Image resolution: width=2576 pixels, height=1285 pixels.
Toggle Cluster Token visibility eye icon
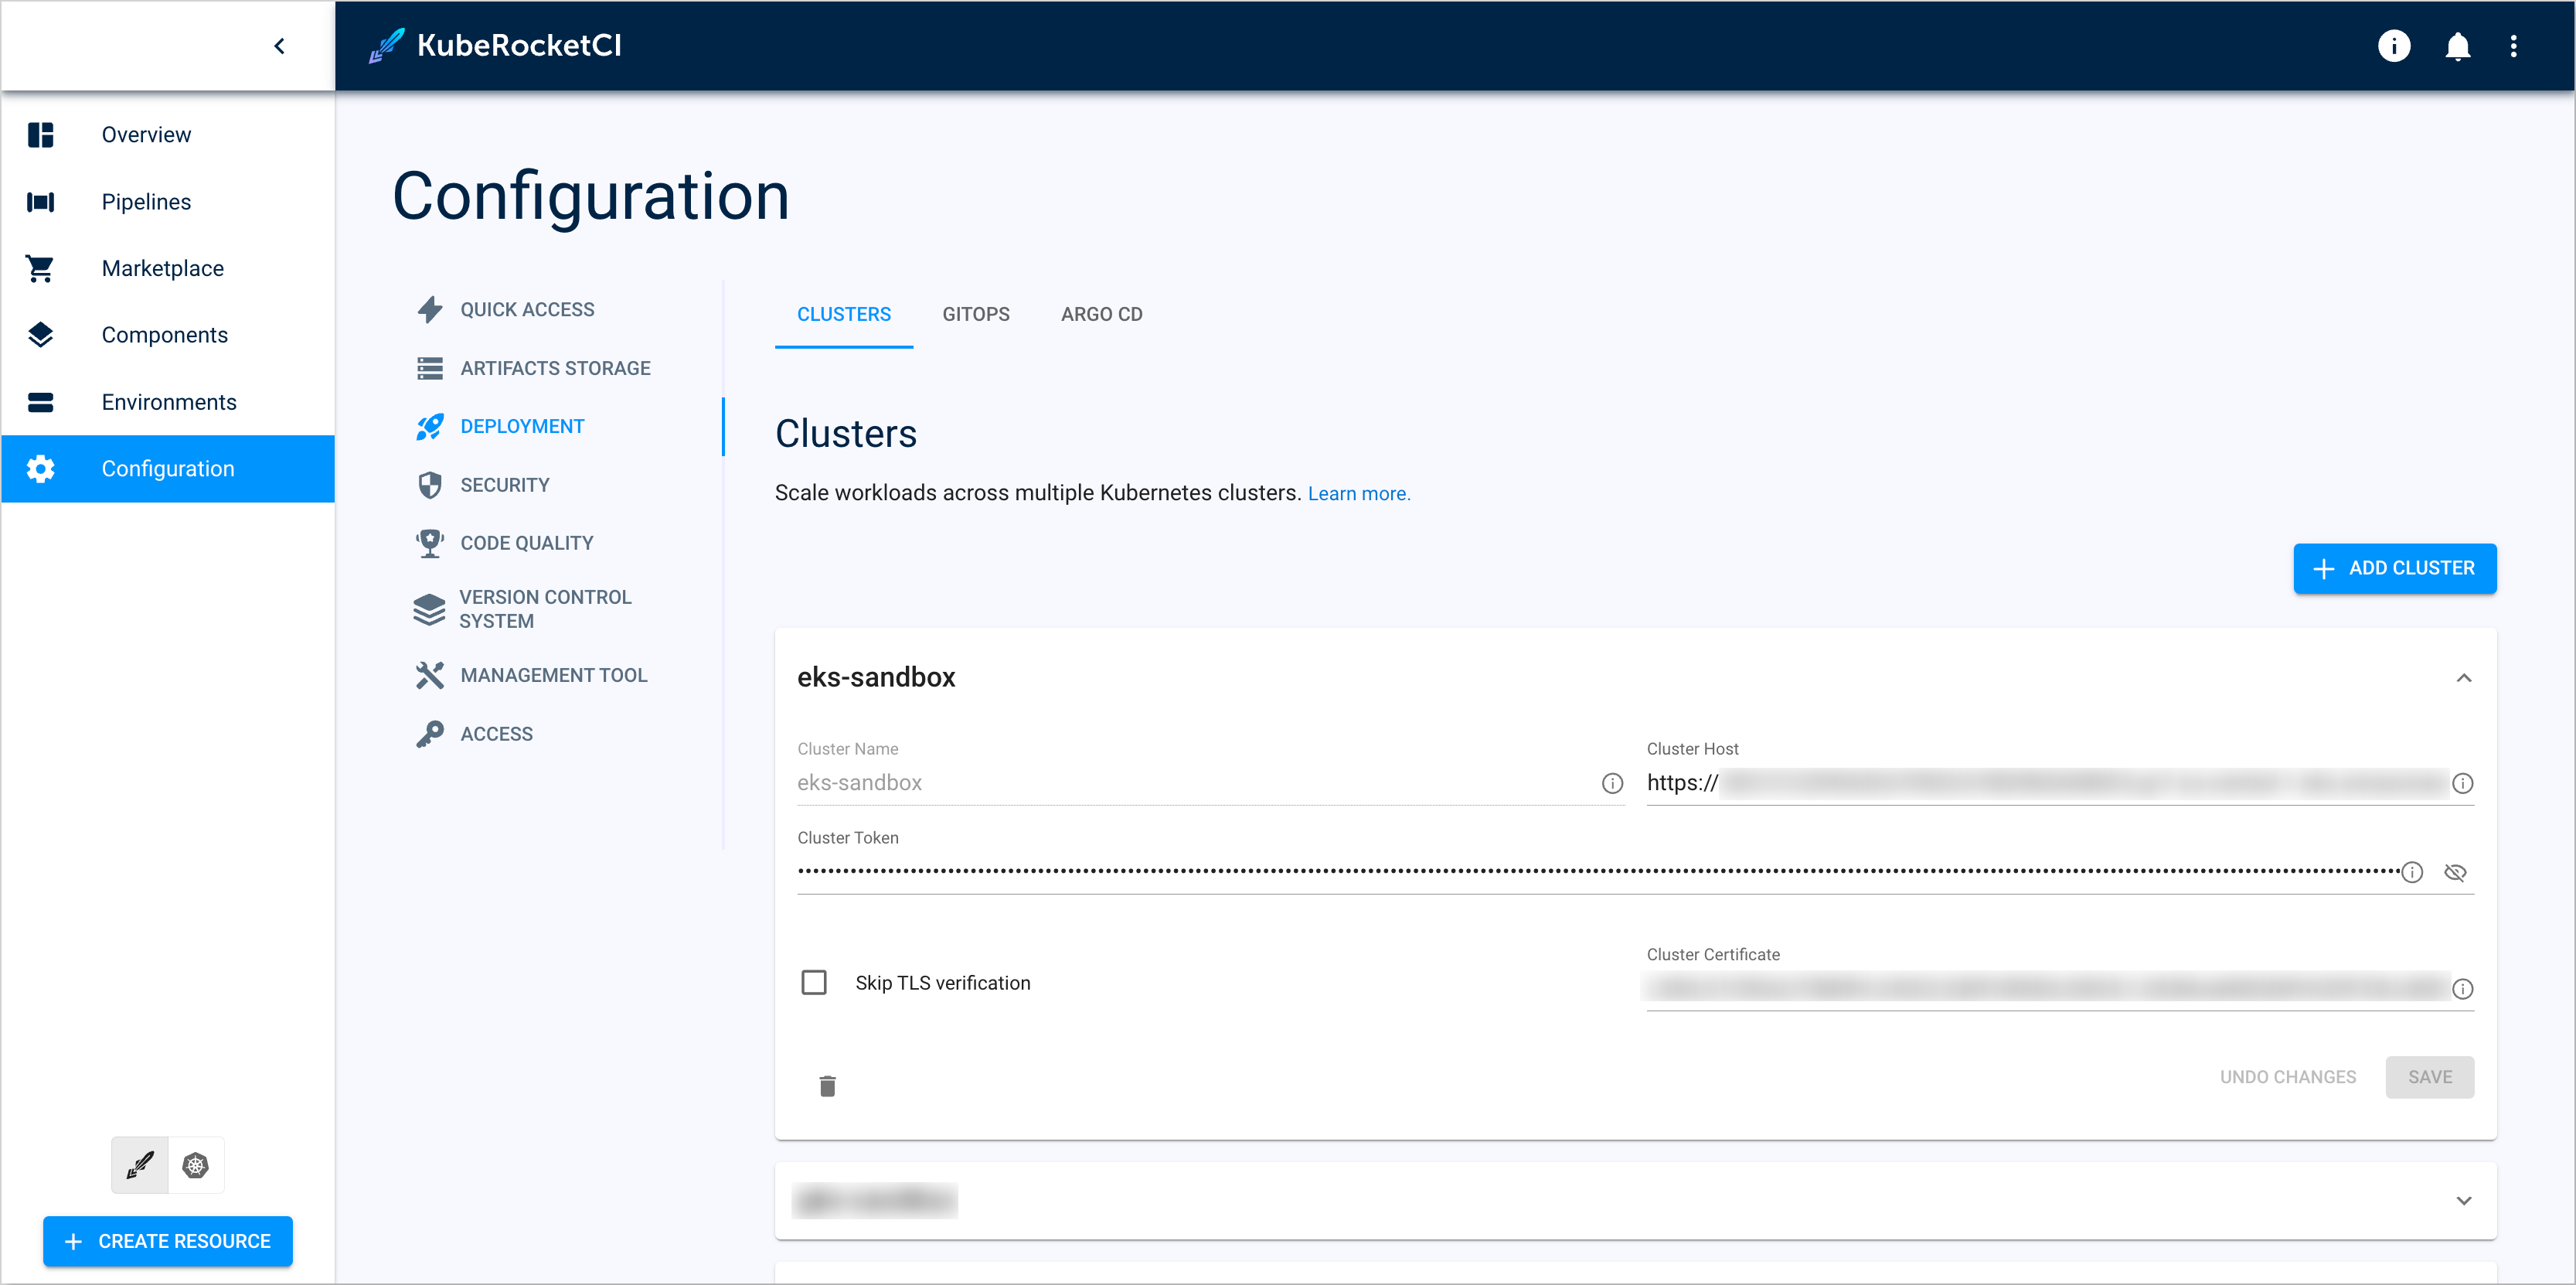(x=2459, y=871)
